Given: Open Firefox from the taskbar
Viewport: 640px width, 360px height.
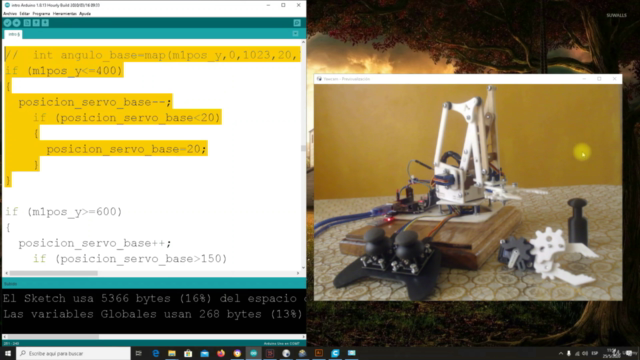Looking at the screenshot, I should pyautogui.click(x=221, y=353).
